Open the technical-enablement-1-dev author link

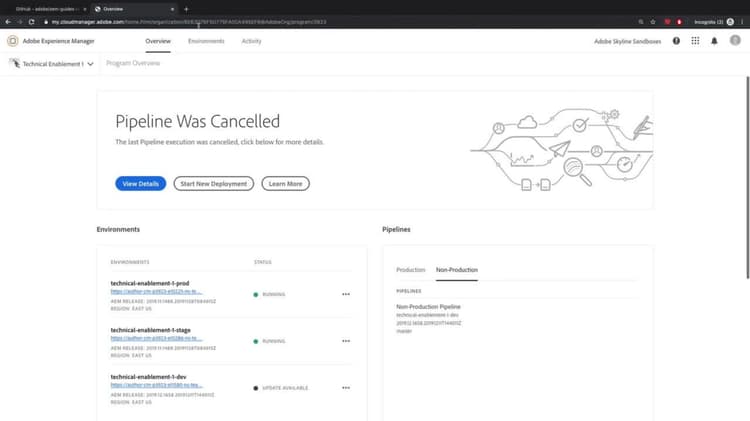click(156, 385)
